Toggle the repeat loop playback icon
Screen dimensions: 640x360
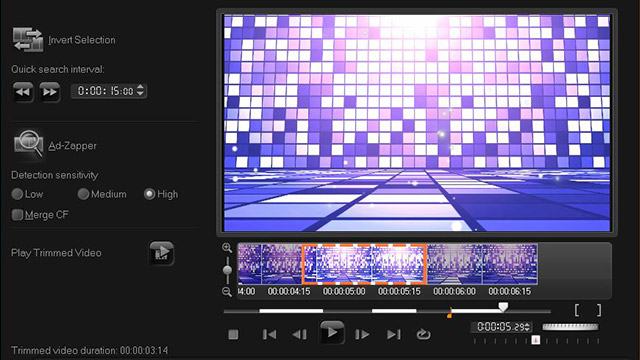(x=423, y=334)
